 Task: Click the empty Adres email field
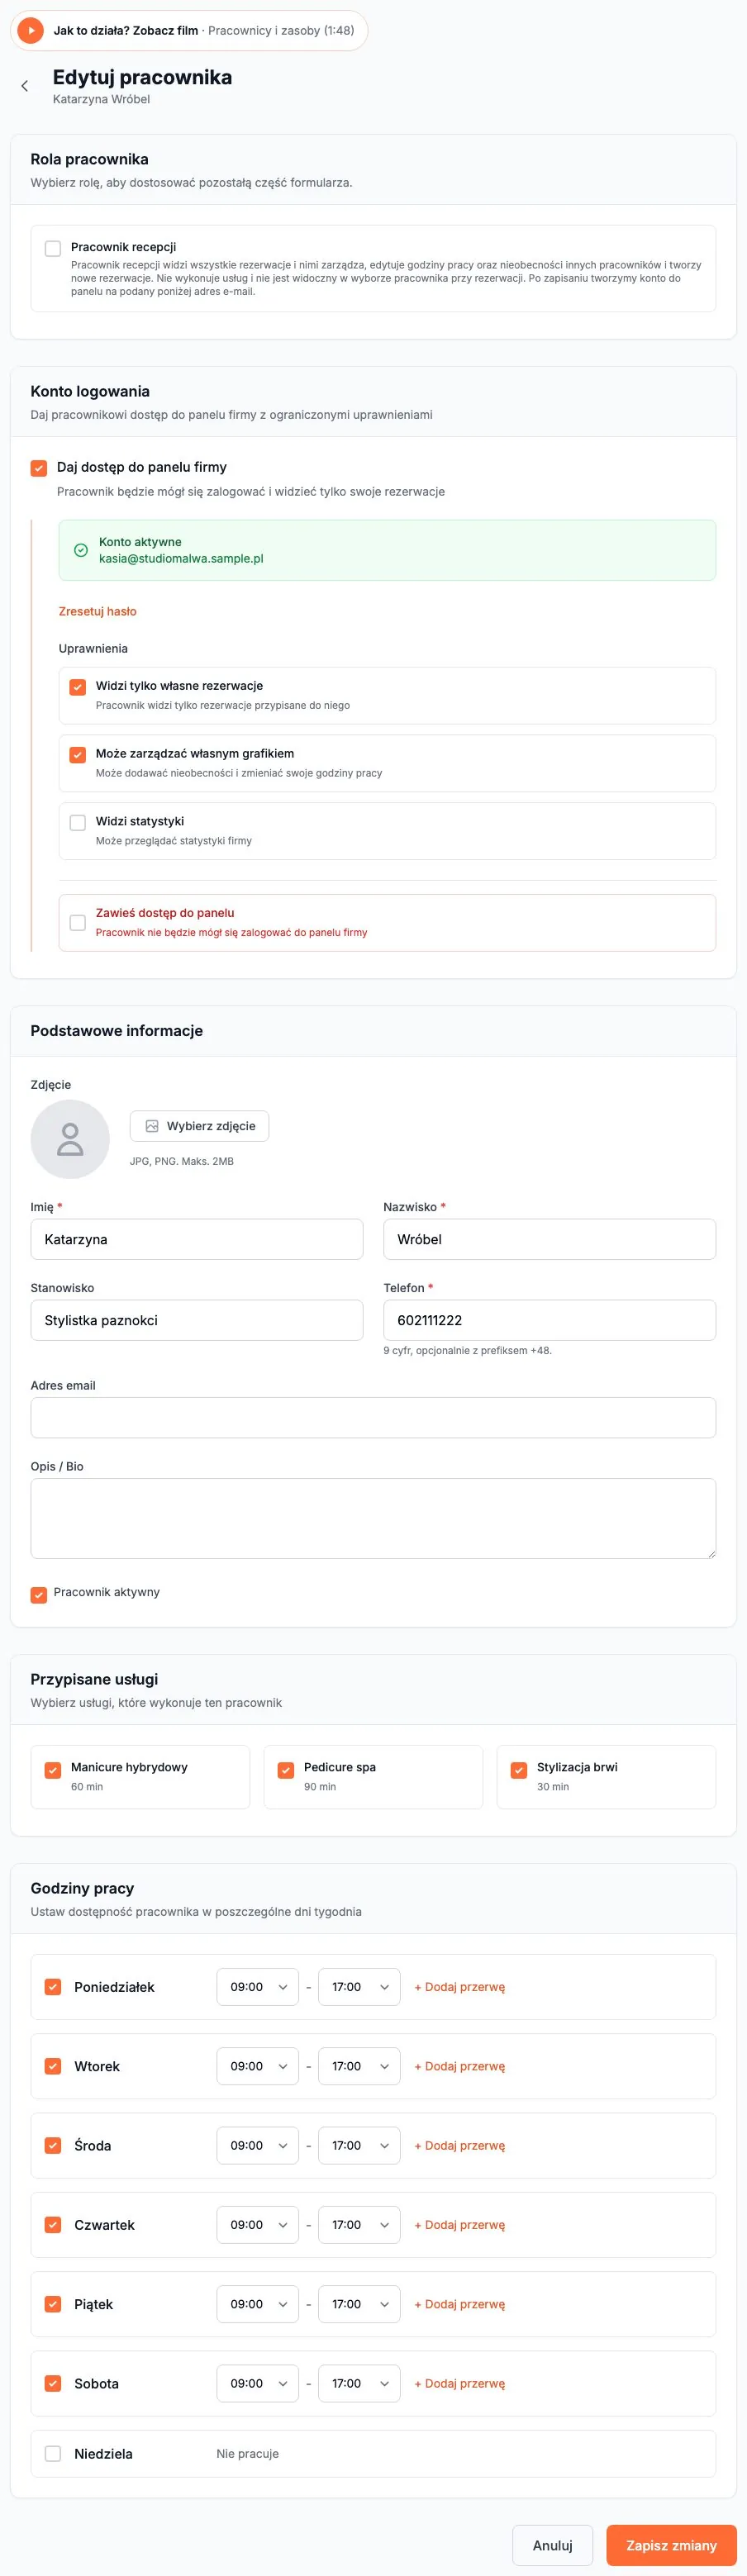(373, 1417)
